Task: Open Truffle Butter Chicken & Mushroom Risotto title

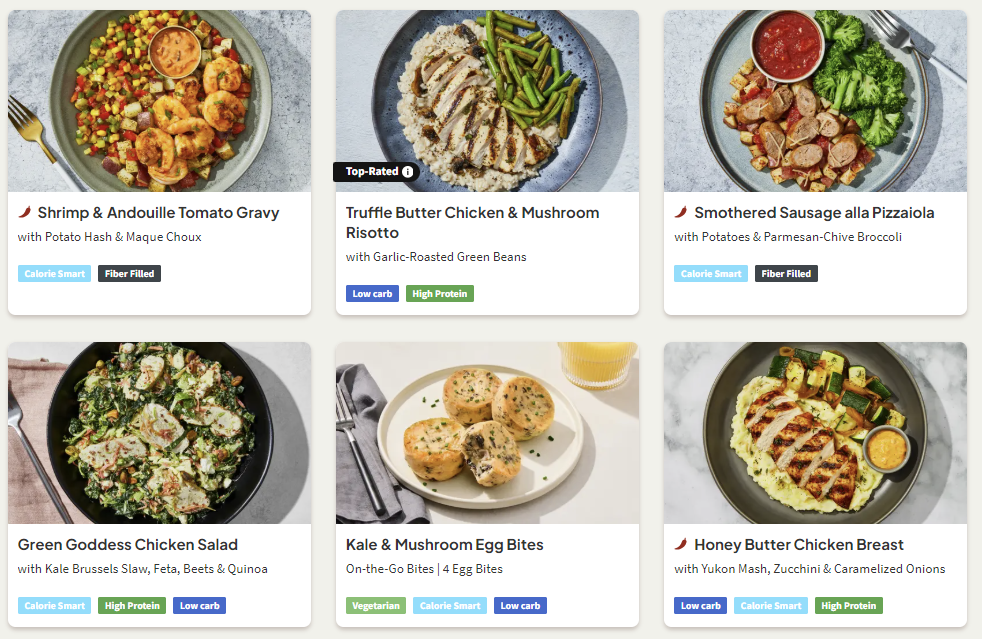Action: (472, 222)
